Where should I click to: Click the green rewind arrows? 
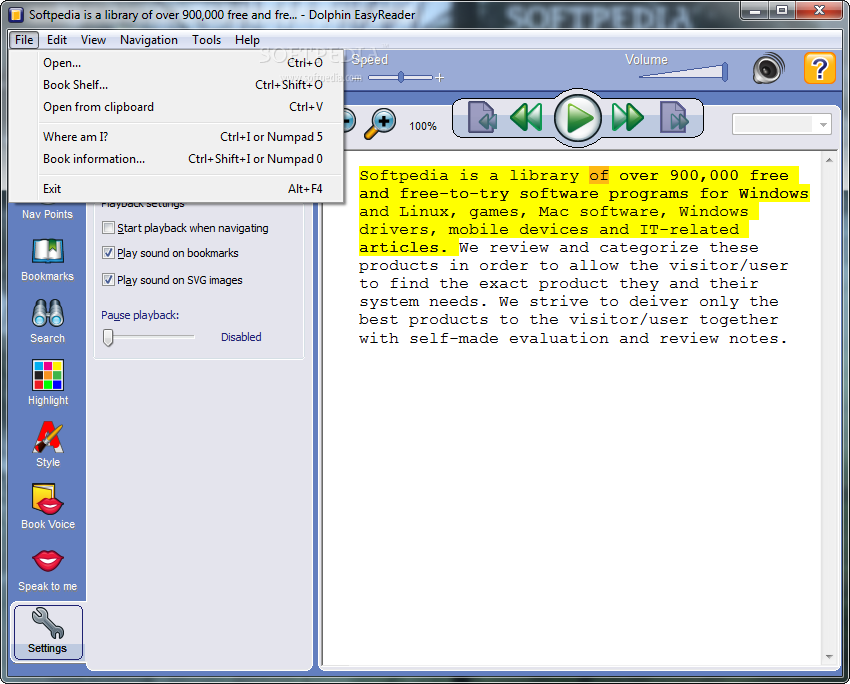[x=526, y=117]
